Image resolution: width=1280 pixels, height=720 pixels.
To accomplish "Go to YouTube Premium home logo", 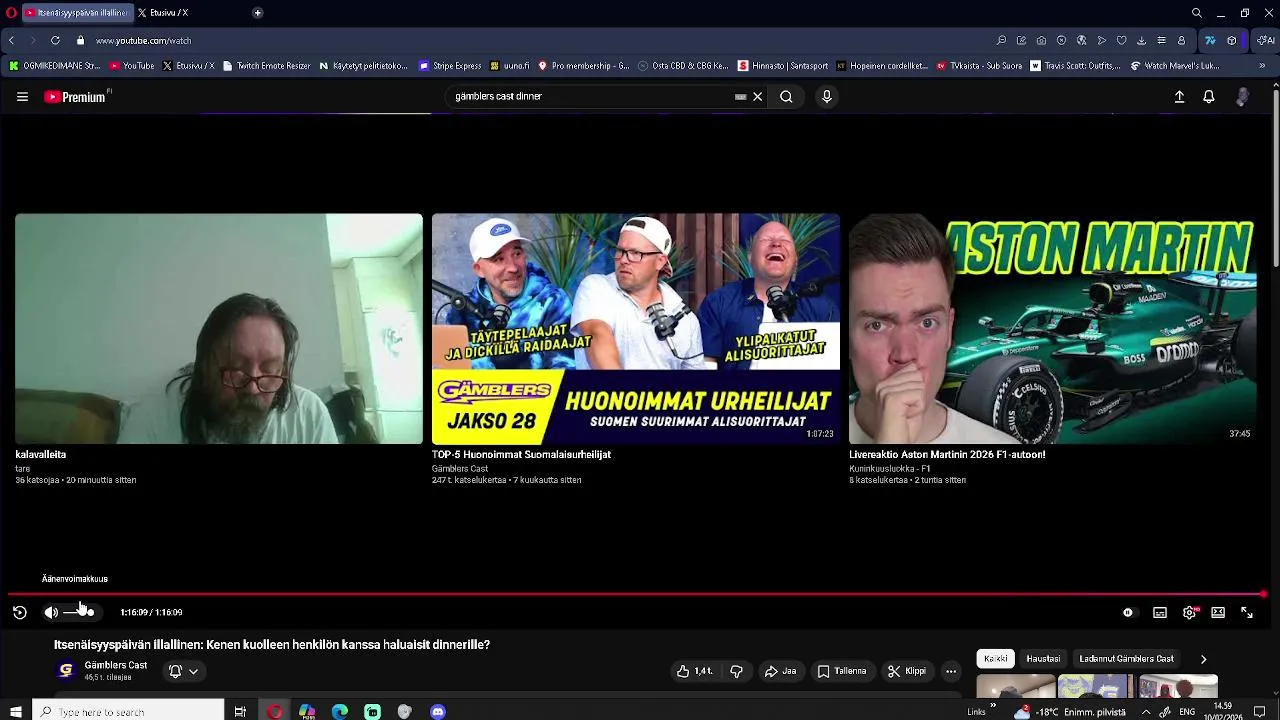I will click(x=77, y=97).
